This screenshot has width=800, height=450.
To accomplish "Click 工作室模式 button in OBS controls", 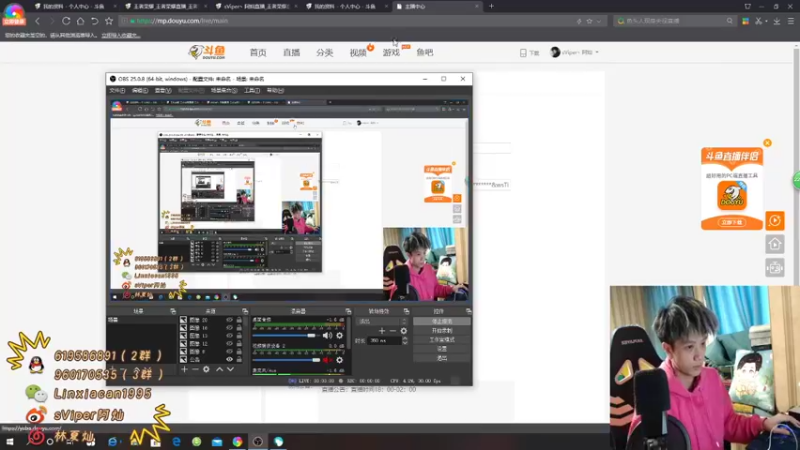I will tap(442, 340).
